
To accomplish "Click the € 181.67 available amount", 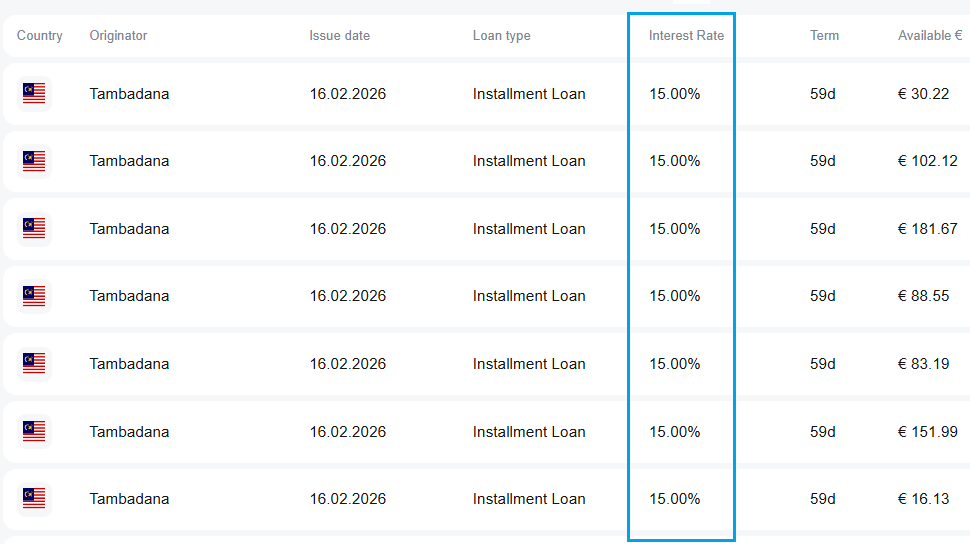I will tap(927, 229).
